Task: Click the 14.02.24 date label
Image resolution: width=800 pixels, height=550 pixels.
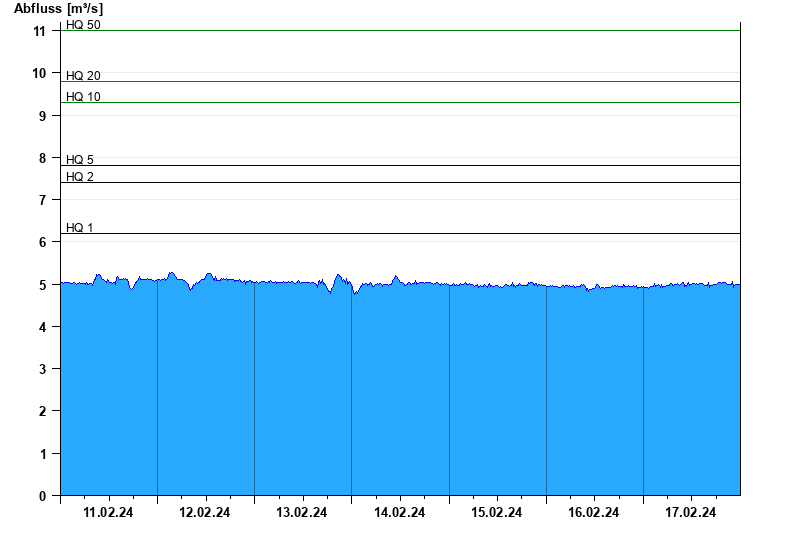Action: [399, 512]
